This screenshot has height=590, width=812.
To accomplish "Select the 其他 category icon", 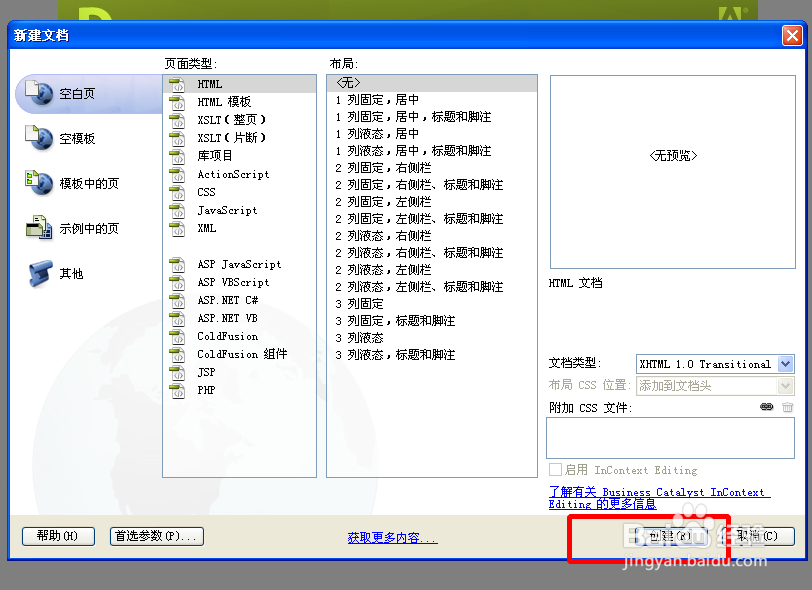I will pyautogui.click(x=40, y=273).
